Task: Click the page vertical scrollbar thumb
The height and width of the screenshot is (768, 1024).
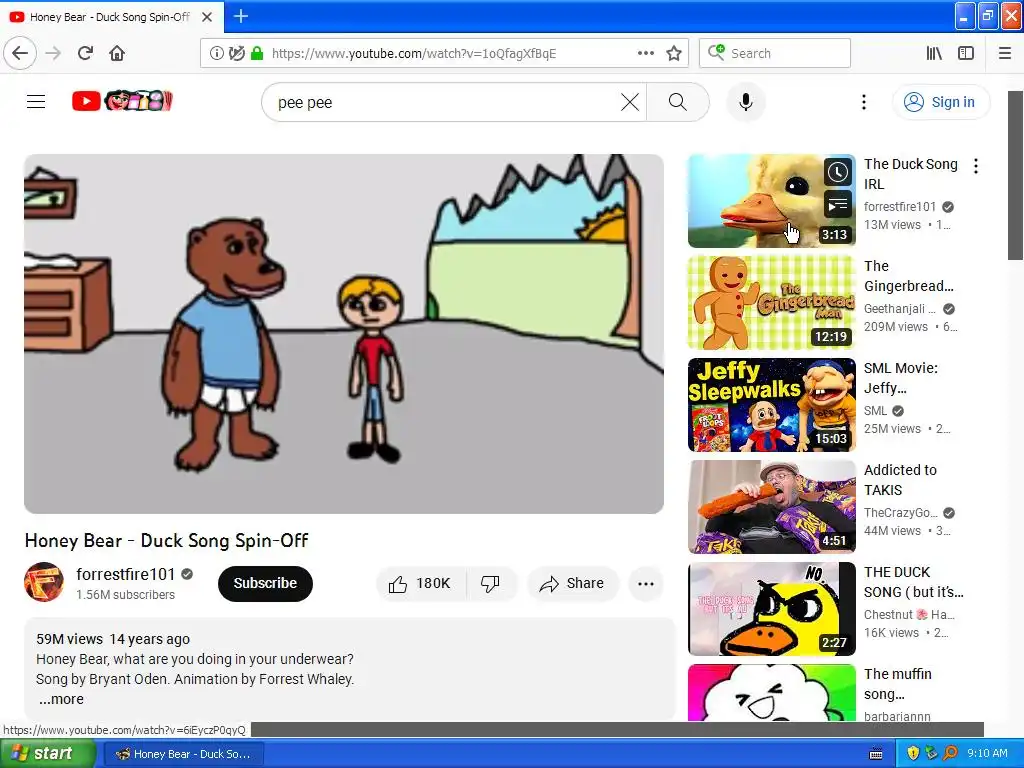Action: (x=1015, y=175)
